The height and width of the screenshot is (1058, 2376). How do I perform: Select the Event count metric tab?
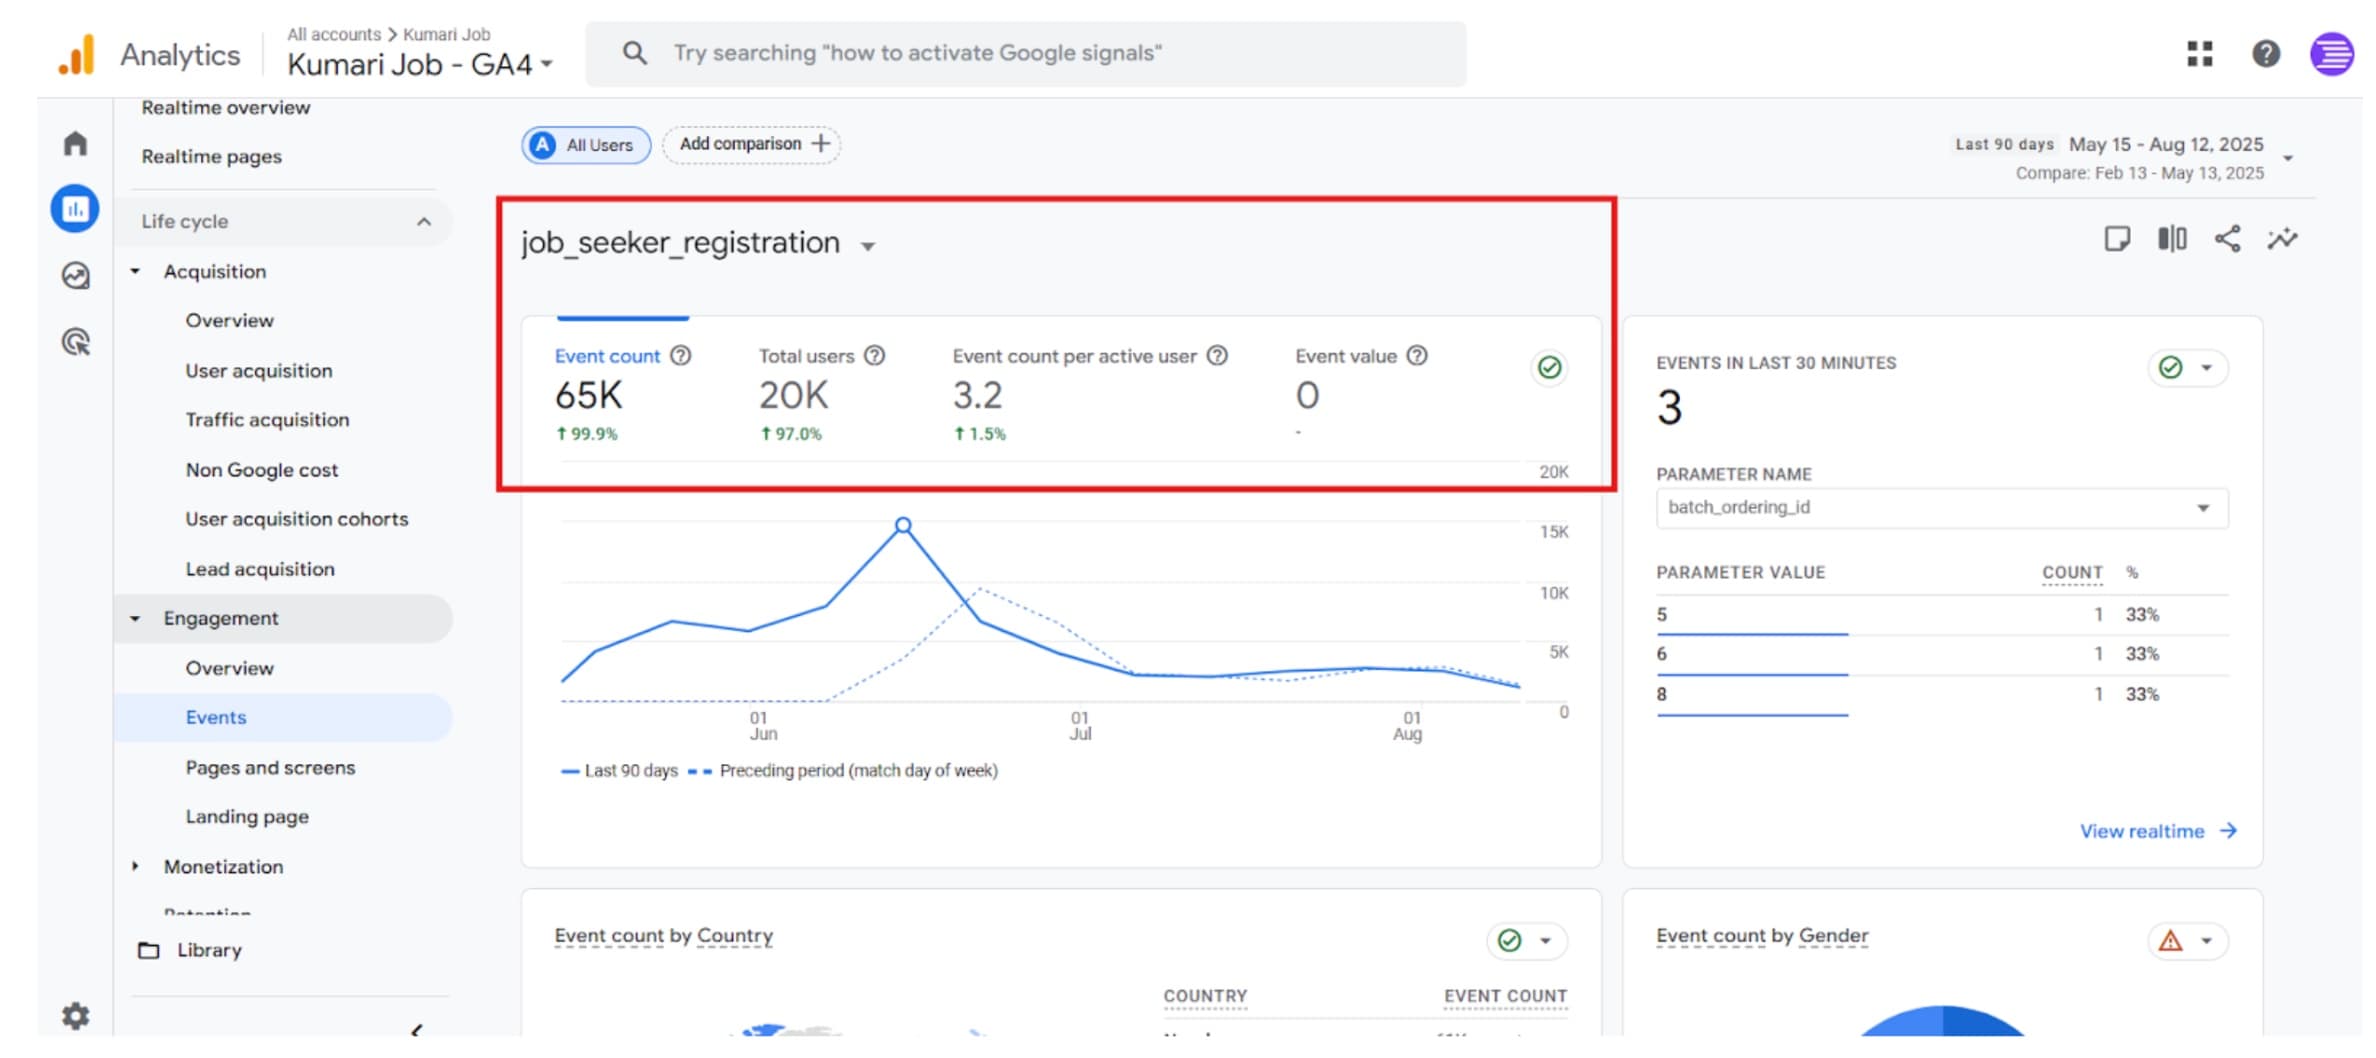[x=607, y=357]
